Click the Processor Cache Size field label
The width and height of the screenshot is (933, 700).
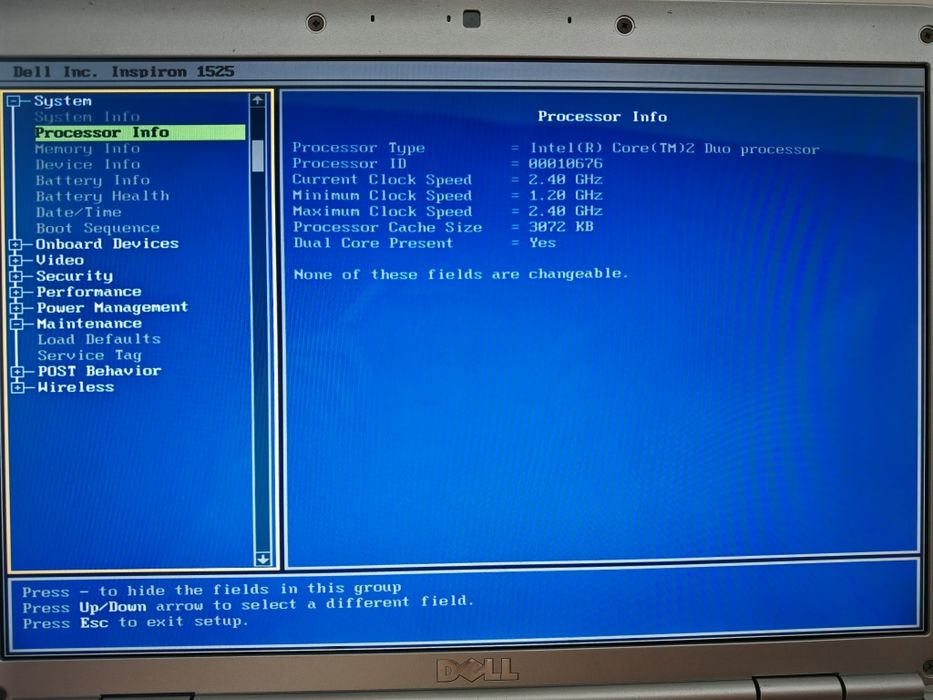point(387,227)
